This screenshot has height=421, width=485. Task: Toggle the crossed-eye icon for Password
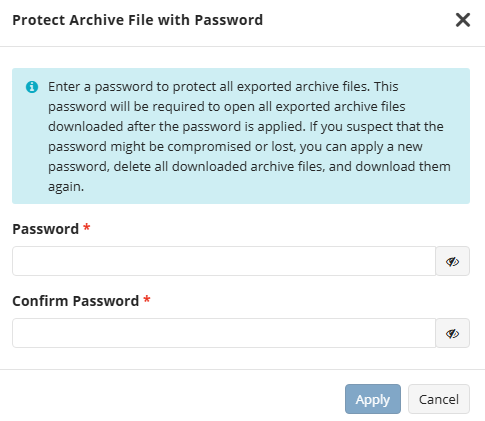point(452,262)
